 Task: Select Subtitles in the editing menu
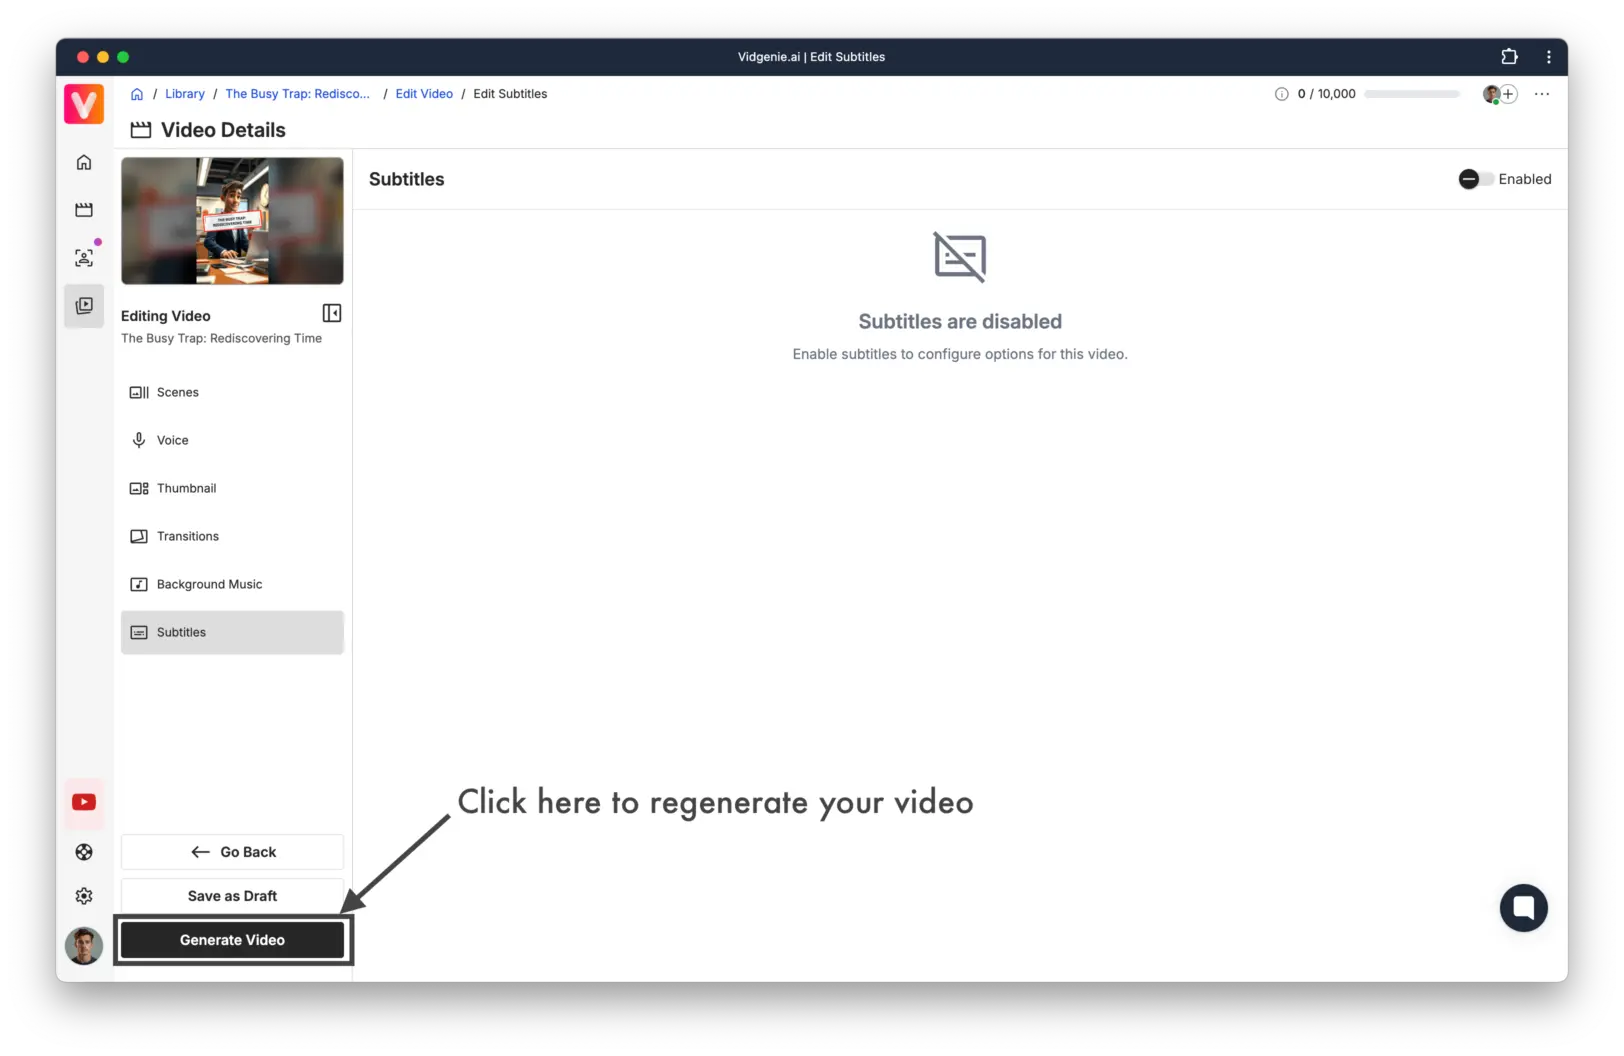click(232, 632)
